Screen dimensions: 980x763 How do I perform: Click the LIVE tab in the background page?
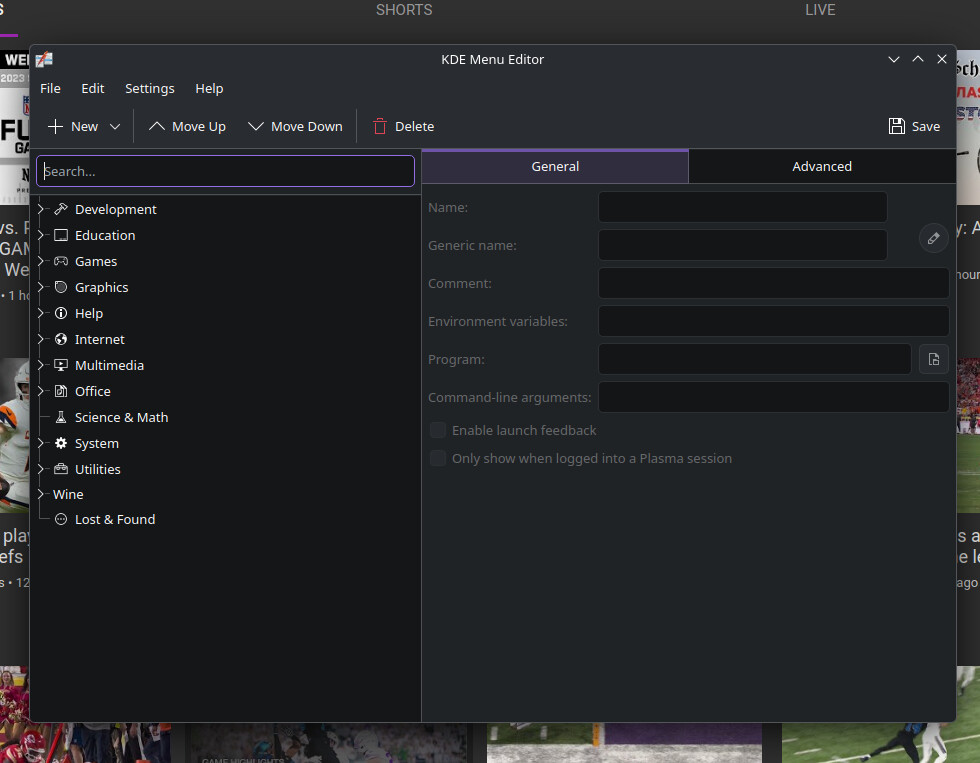point(820,10)
